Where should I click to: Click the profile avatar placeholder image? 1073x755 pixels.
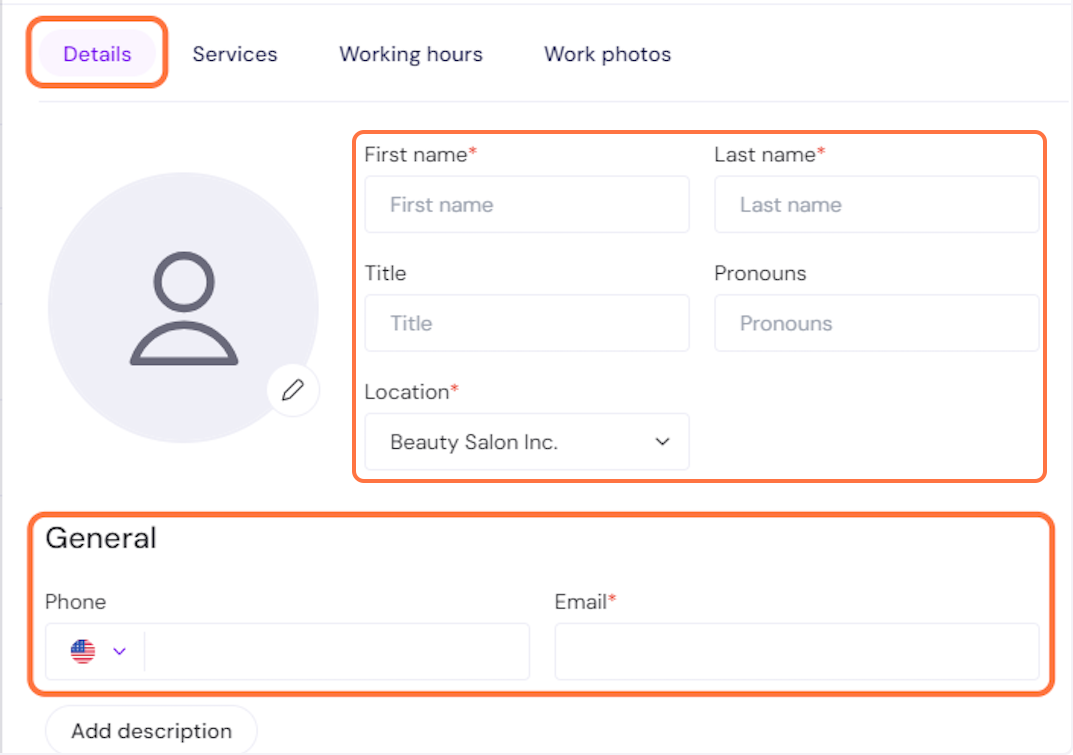pos(183,308)
